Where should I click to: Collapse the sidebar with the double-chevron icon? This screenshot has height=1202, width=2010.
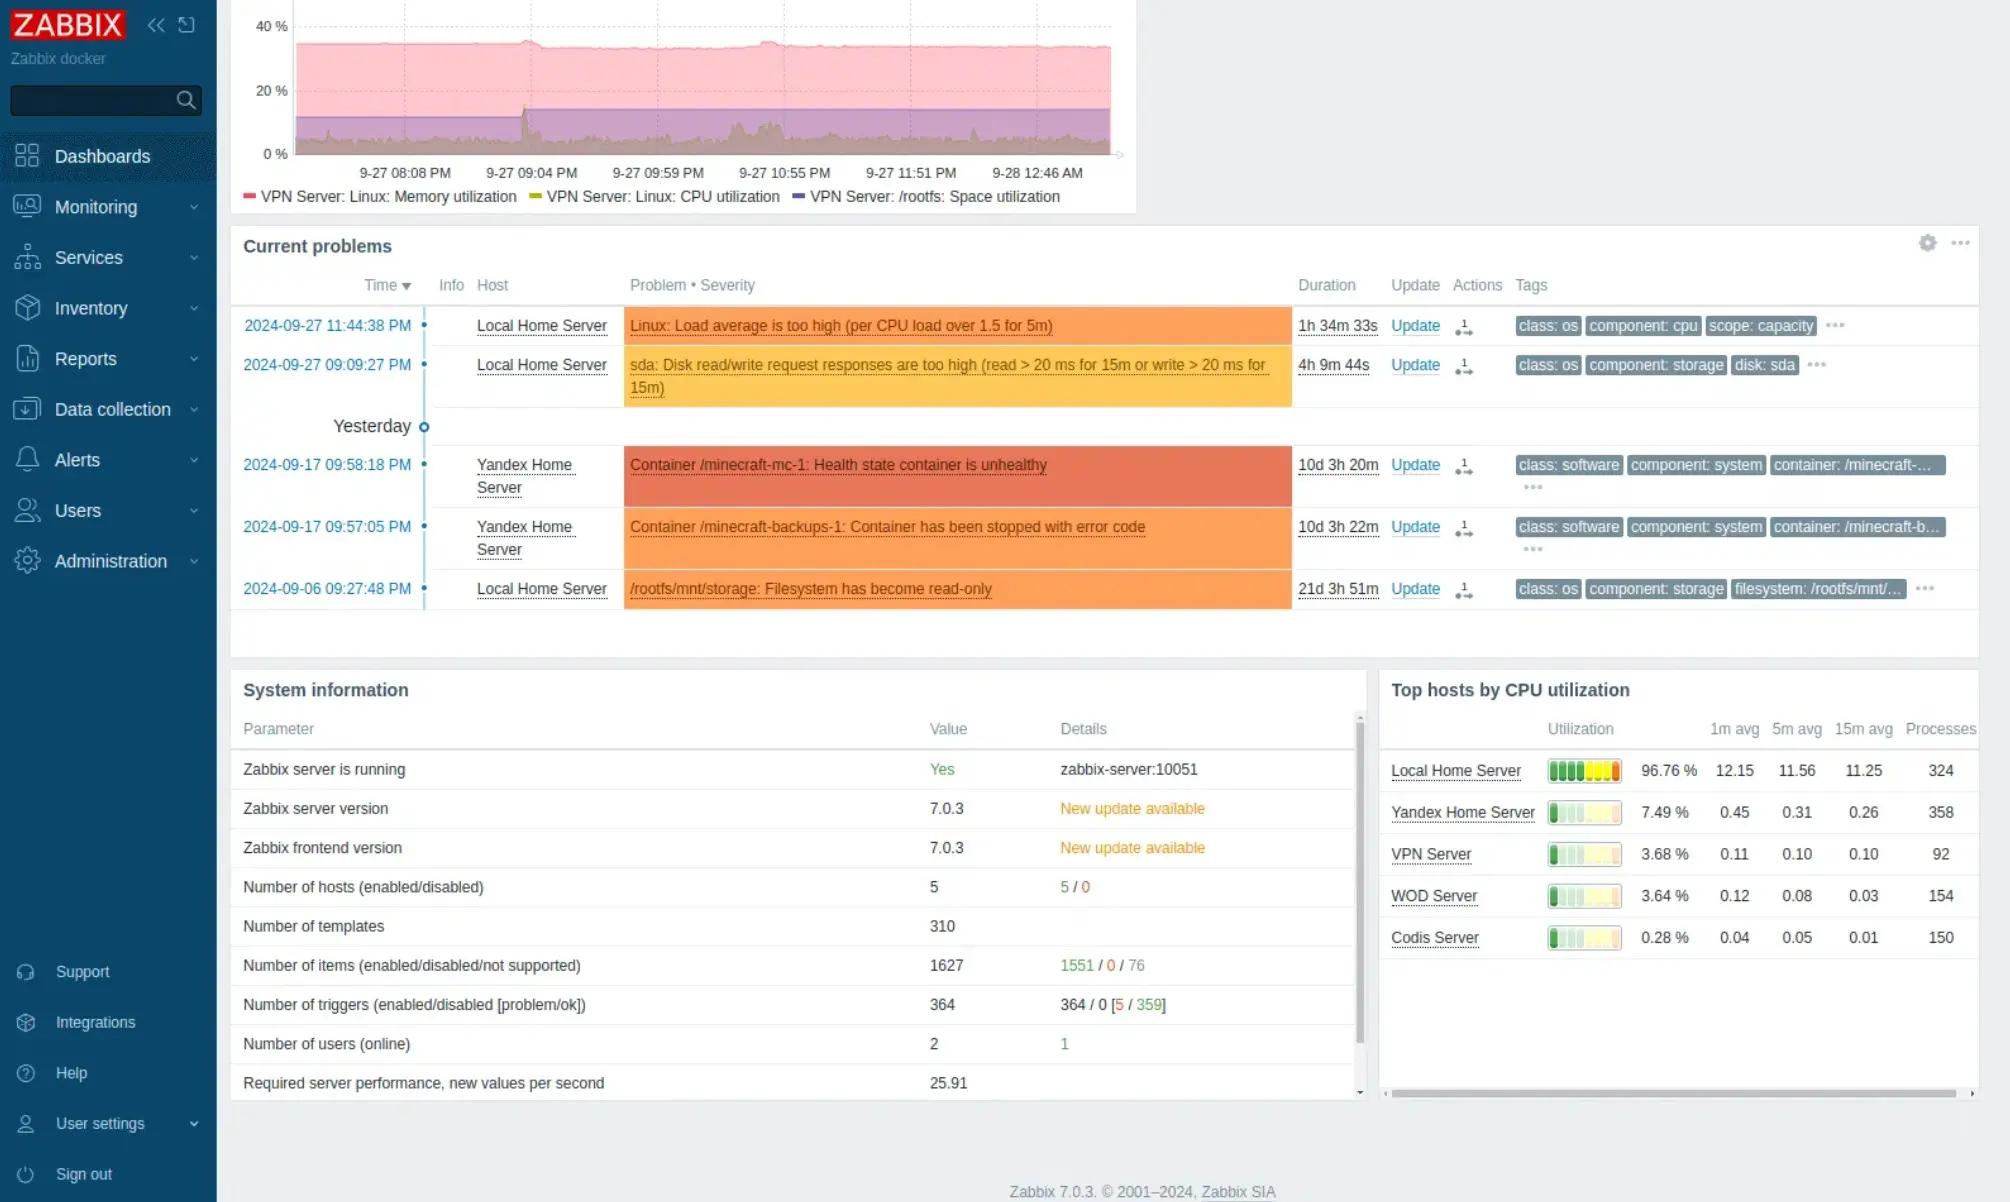coord(156,25)
